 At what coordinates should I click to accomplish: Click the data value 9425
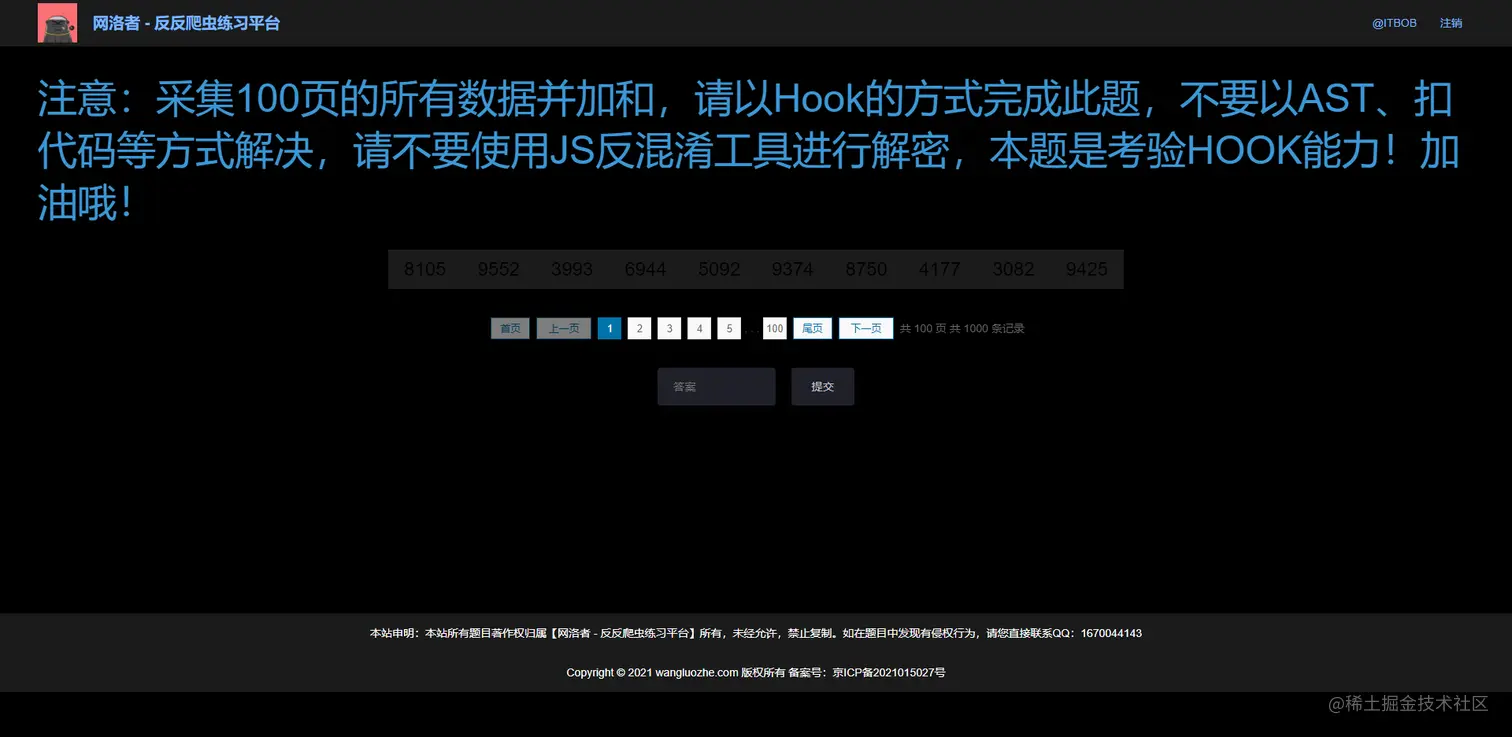[1087, 269]
